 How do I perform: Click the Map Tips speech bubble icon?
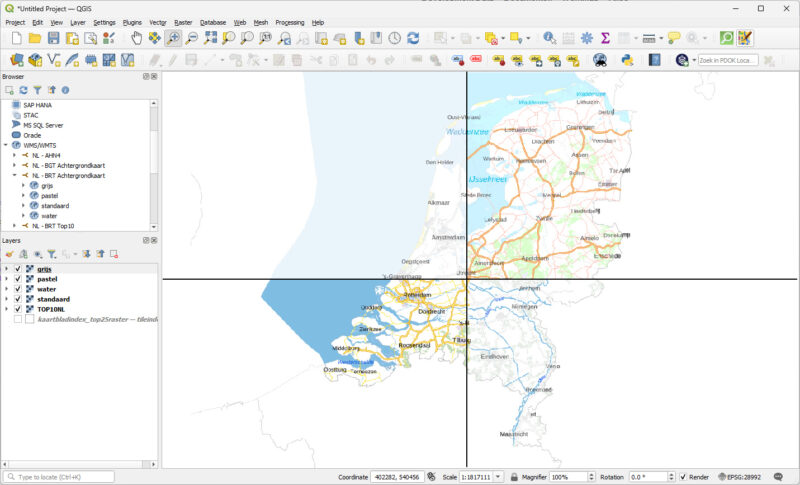click(x=674, y=38)
